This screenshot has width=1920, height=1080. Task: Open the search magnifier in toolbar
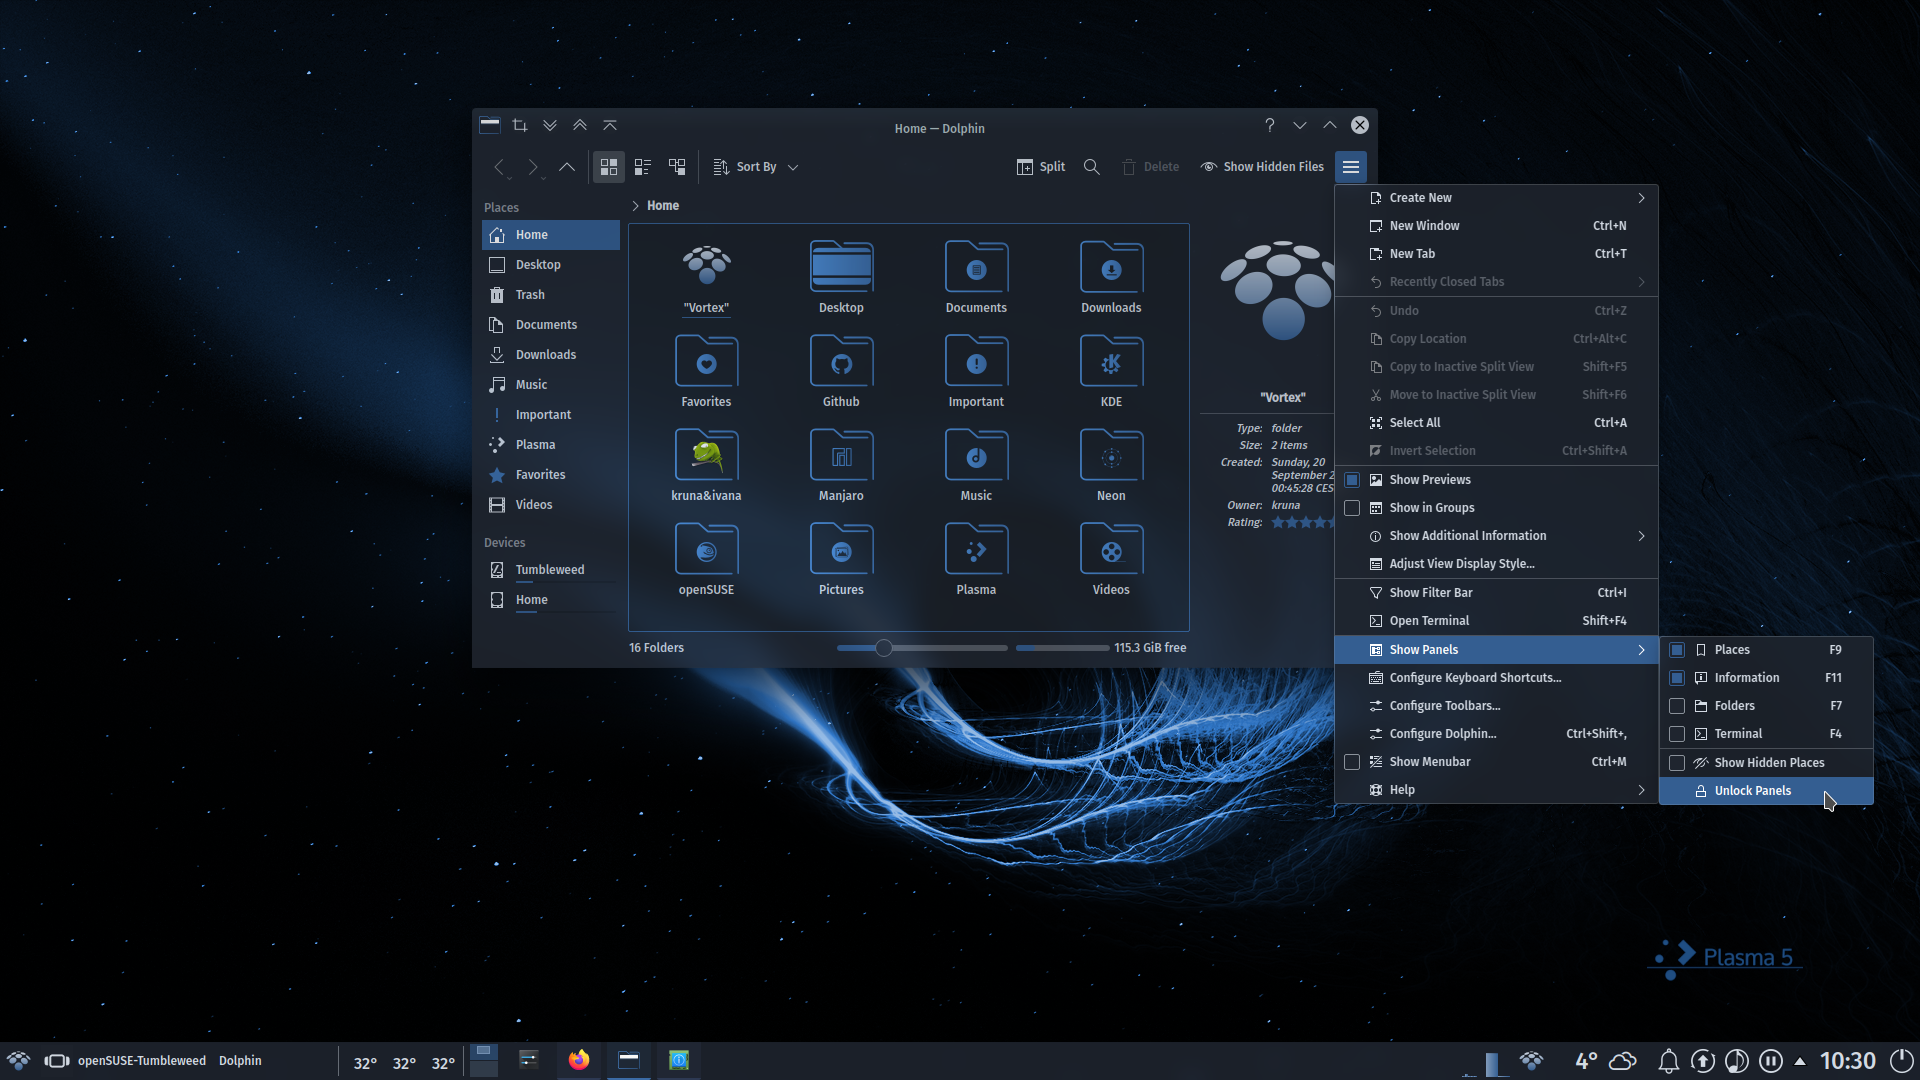click(1092, 167)
